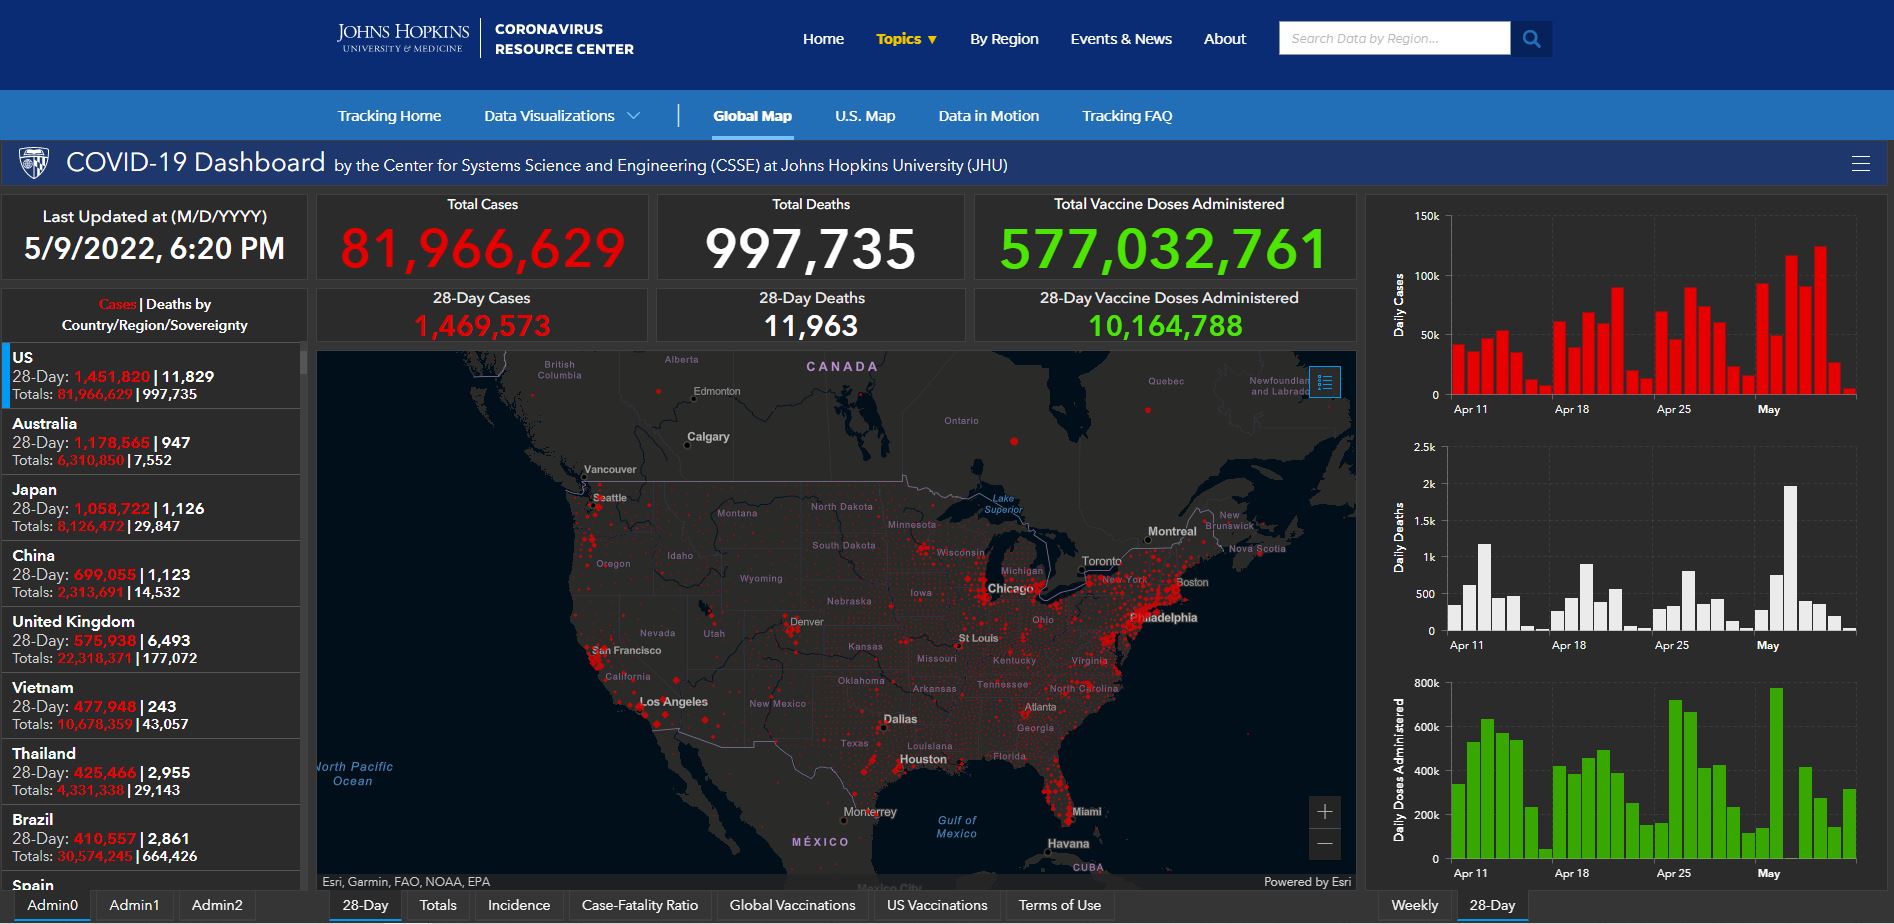The image size is (1894, 924).
Task: Open Events & News page
Action: [1121, 39]
